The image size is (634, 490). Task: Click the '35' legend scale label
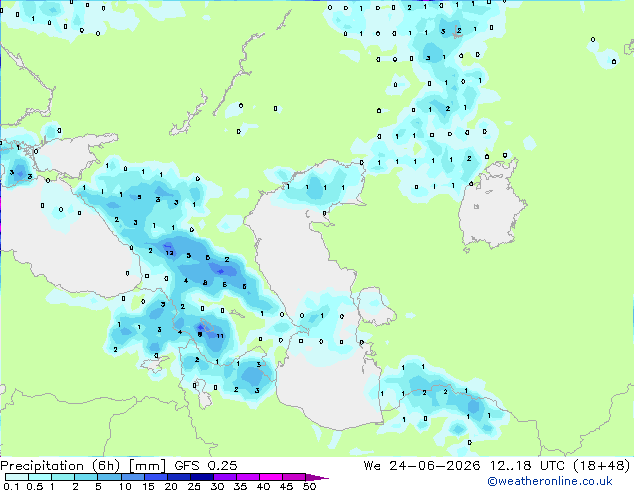point(240,486)
